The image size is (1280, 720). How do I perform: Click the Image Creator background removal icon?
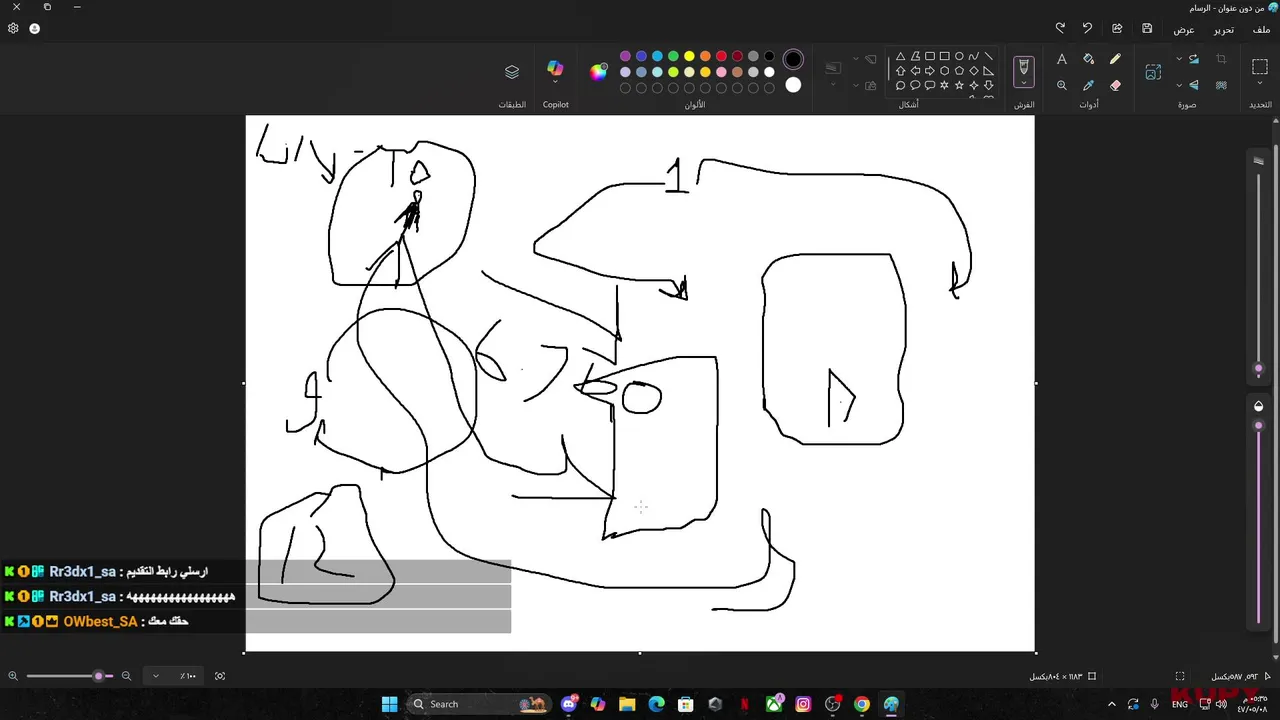(1221, 85)
